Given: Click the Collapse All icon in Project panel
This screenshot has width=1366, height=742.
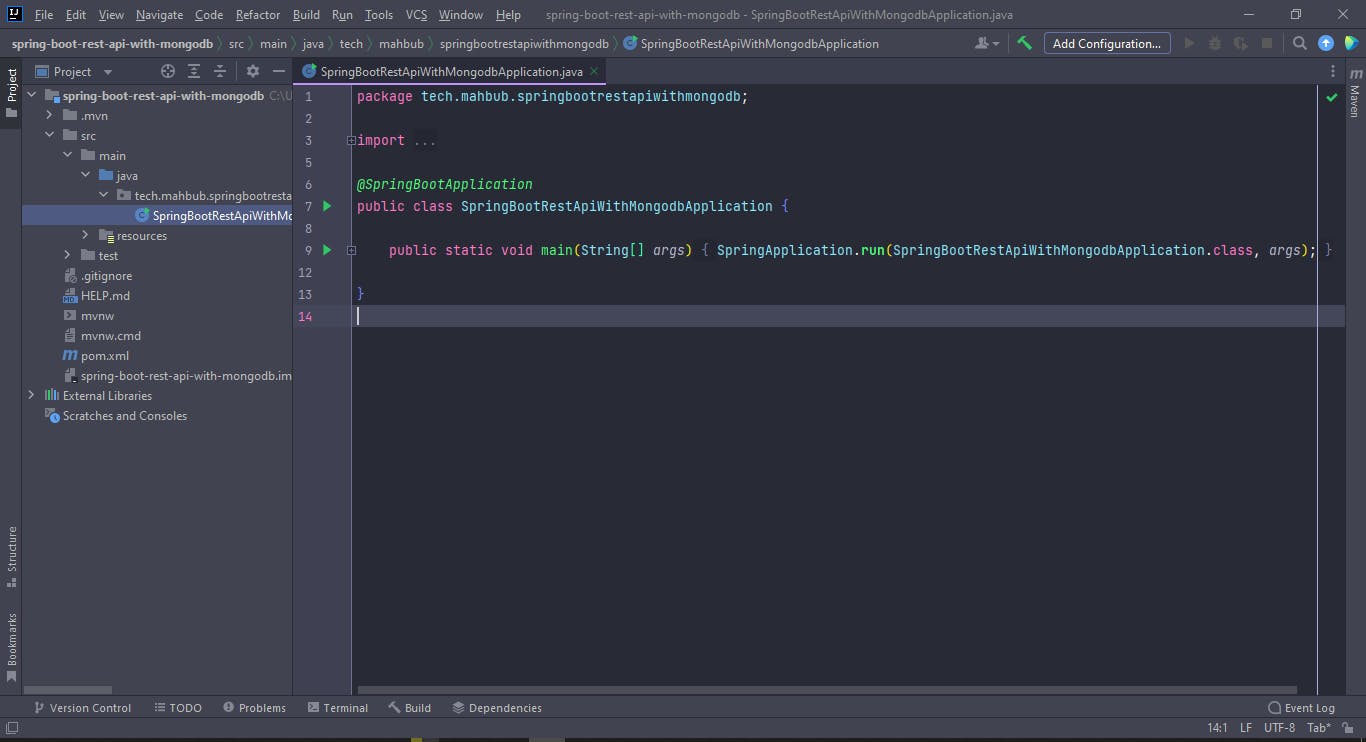Looking at the screenshot, I should click(x=220, y=71).
